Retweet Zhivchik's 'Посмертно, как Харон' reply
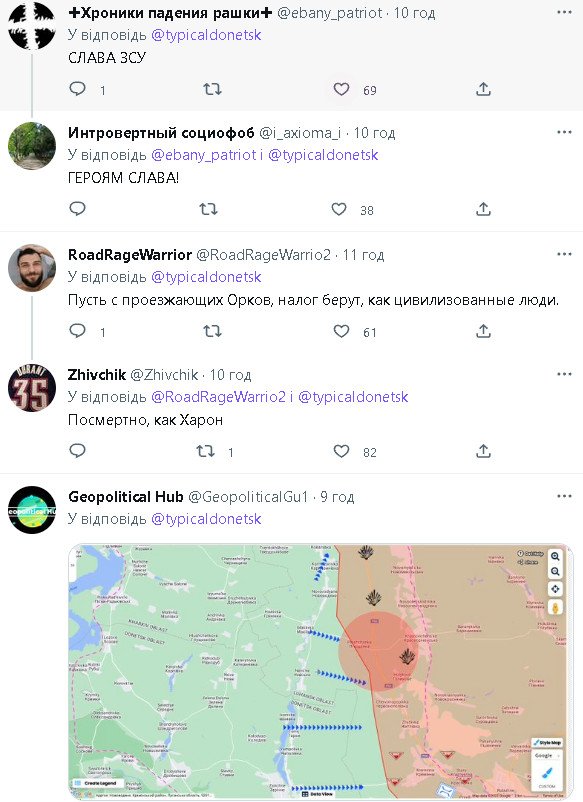583x802 pixels. pos(206,451)
